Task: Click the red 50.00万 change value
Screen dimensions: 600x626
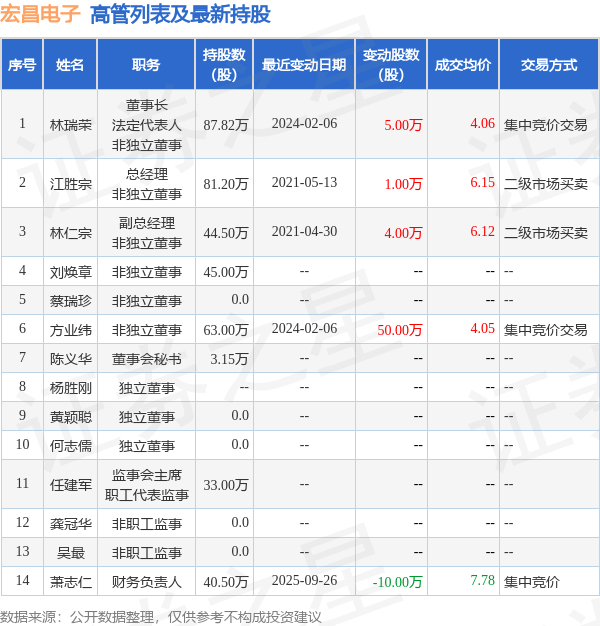Action: point(399,330)
